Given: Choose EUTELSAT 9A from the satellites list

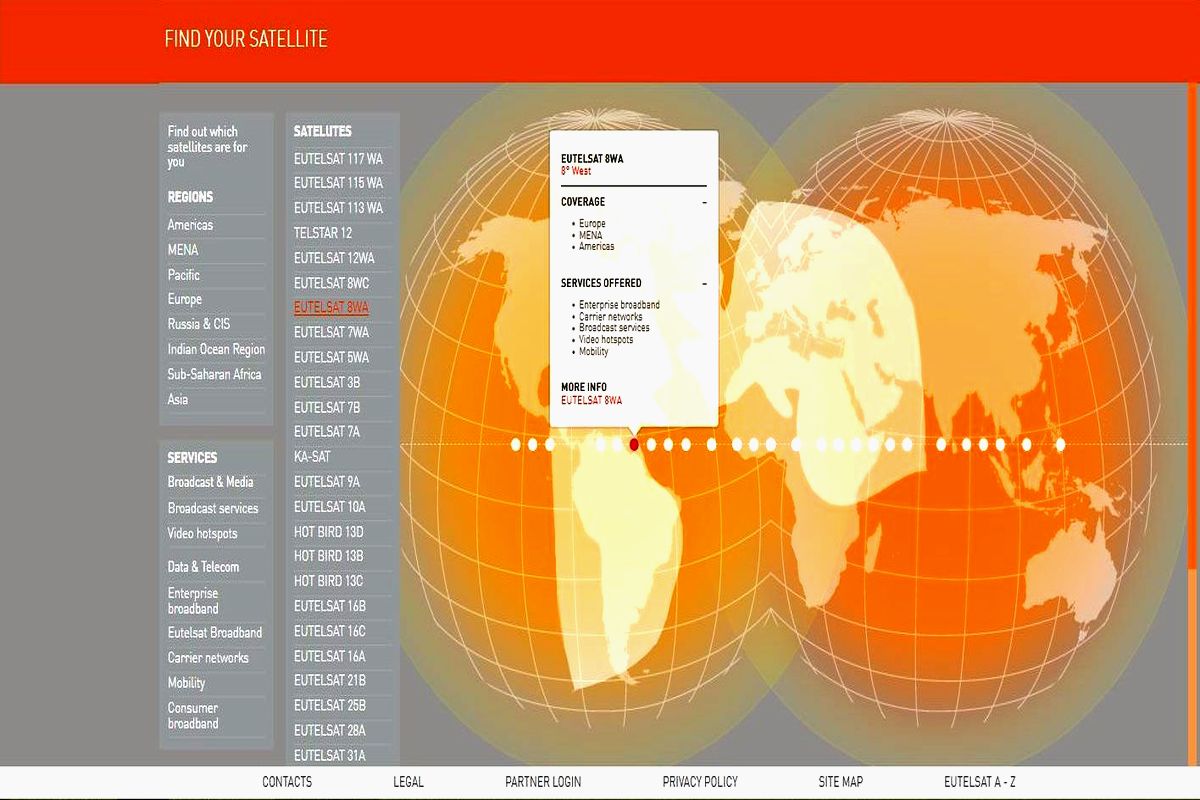Looking at the screenshot, I should (x=327, y=481).
